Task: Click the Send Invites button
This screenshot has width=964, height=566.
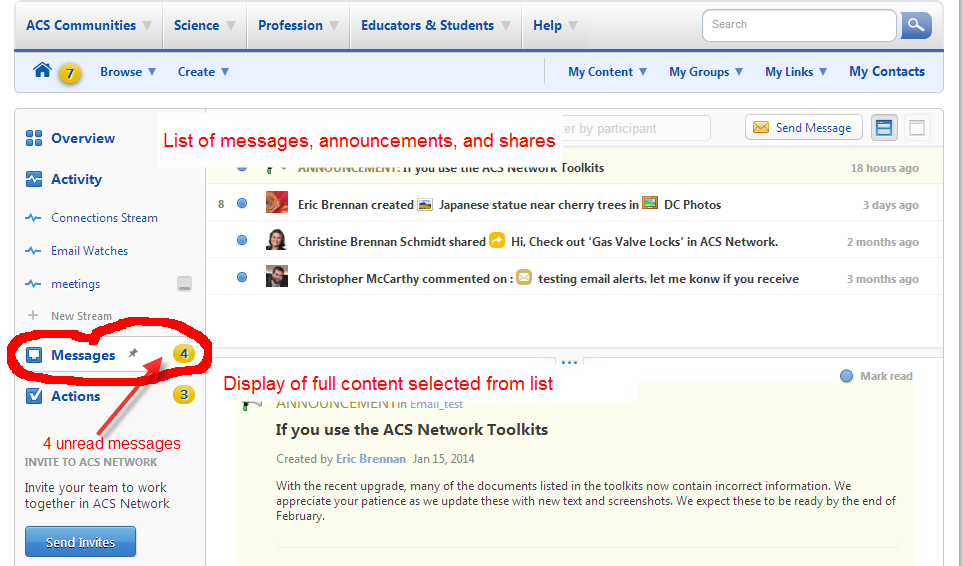Action: pyautogui.click(x=80, y=542)
